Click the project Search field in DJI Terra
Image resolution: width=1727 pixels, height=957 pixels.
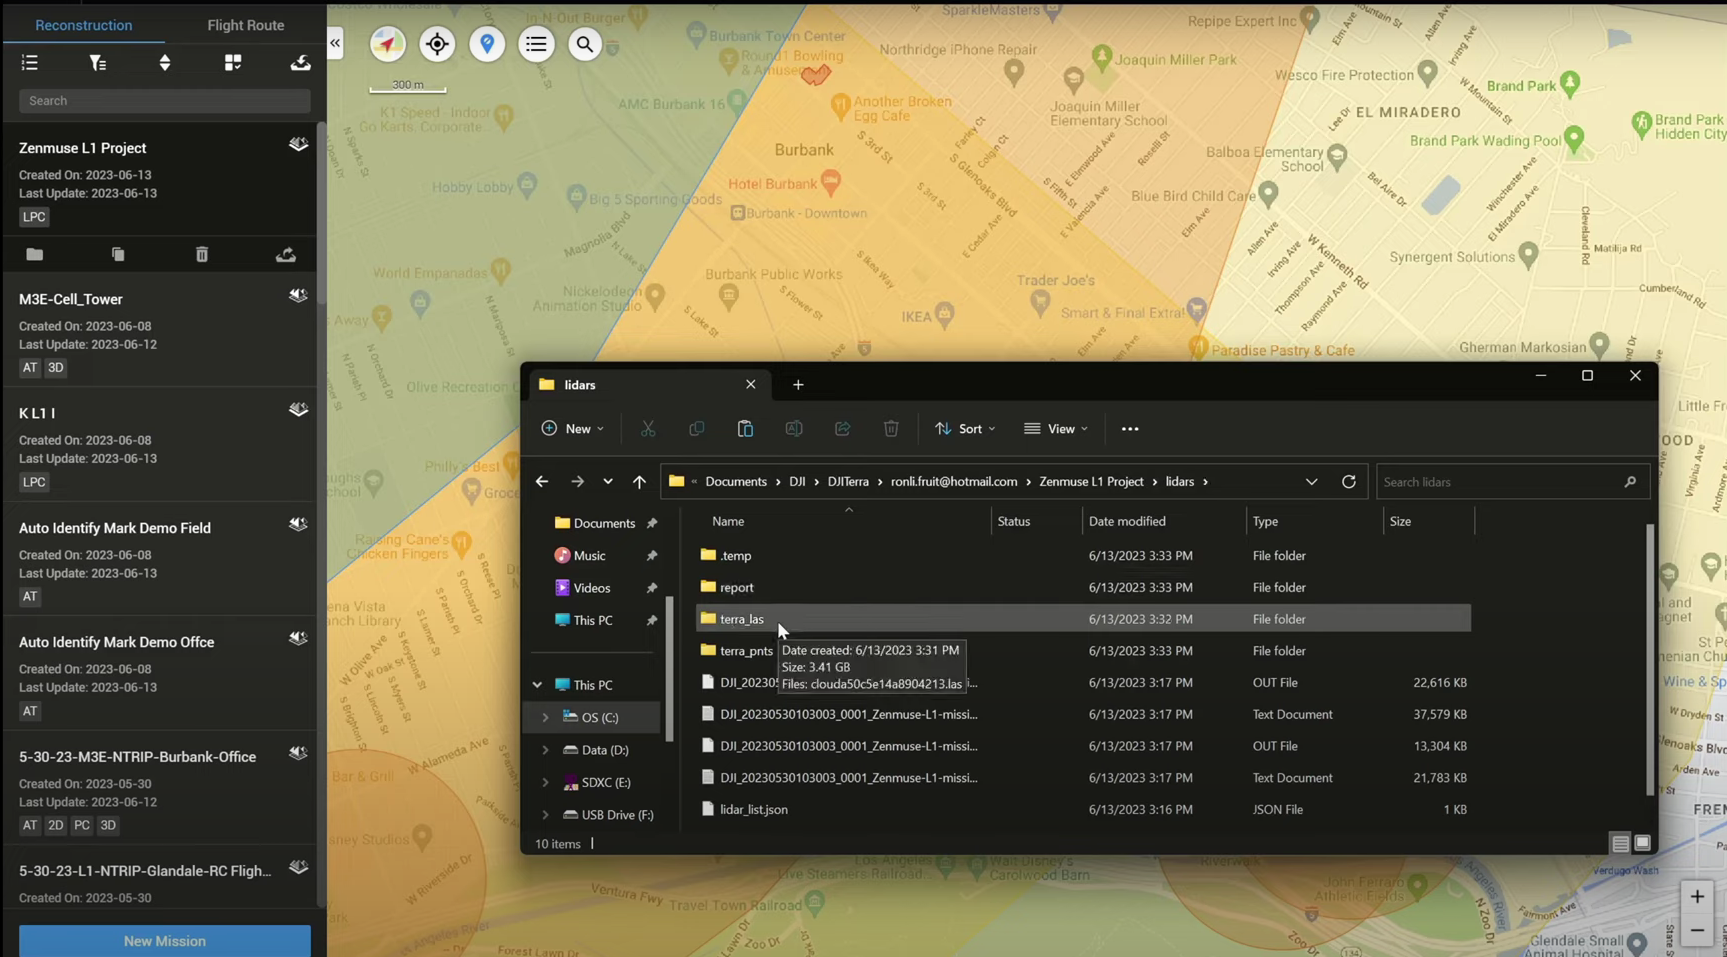point(165,101)
